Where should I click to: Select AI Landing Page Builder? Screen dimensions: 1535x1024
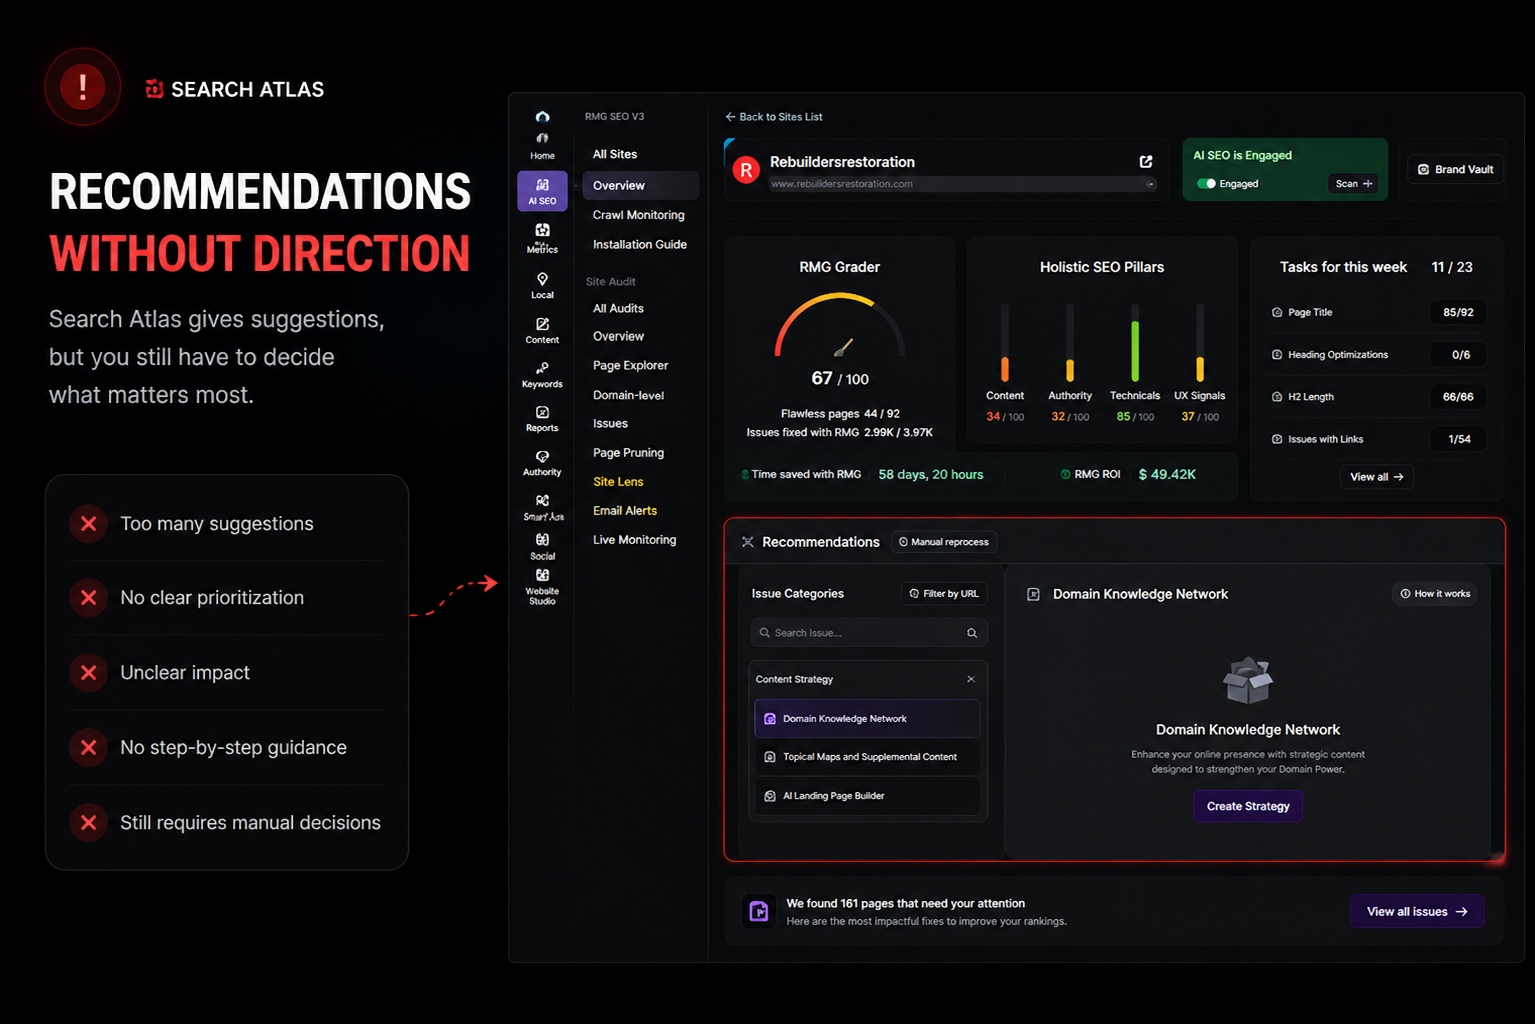[867, 796]
